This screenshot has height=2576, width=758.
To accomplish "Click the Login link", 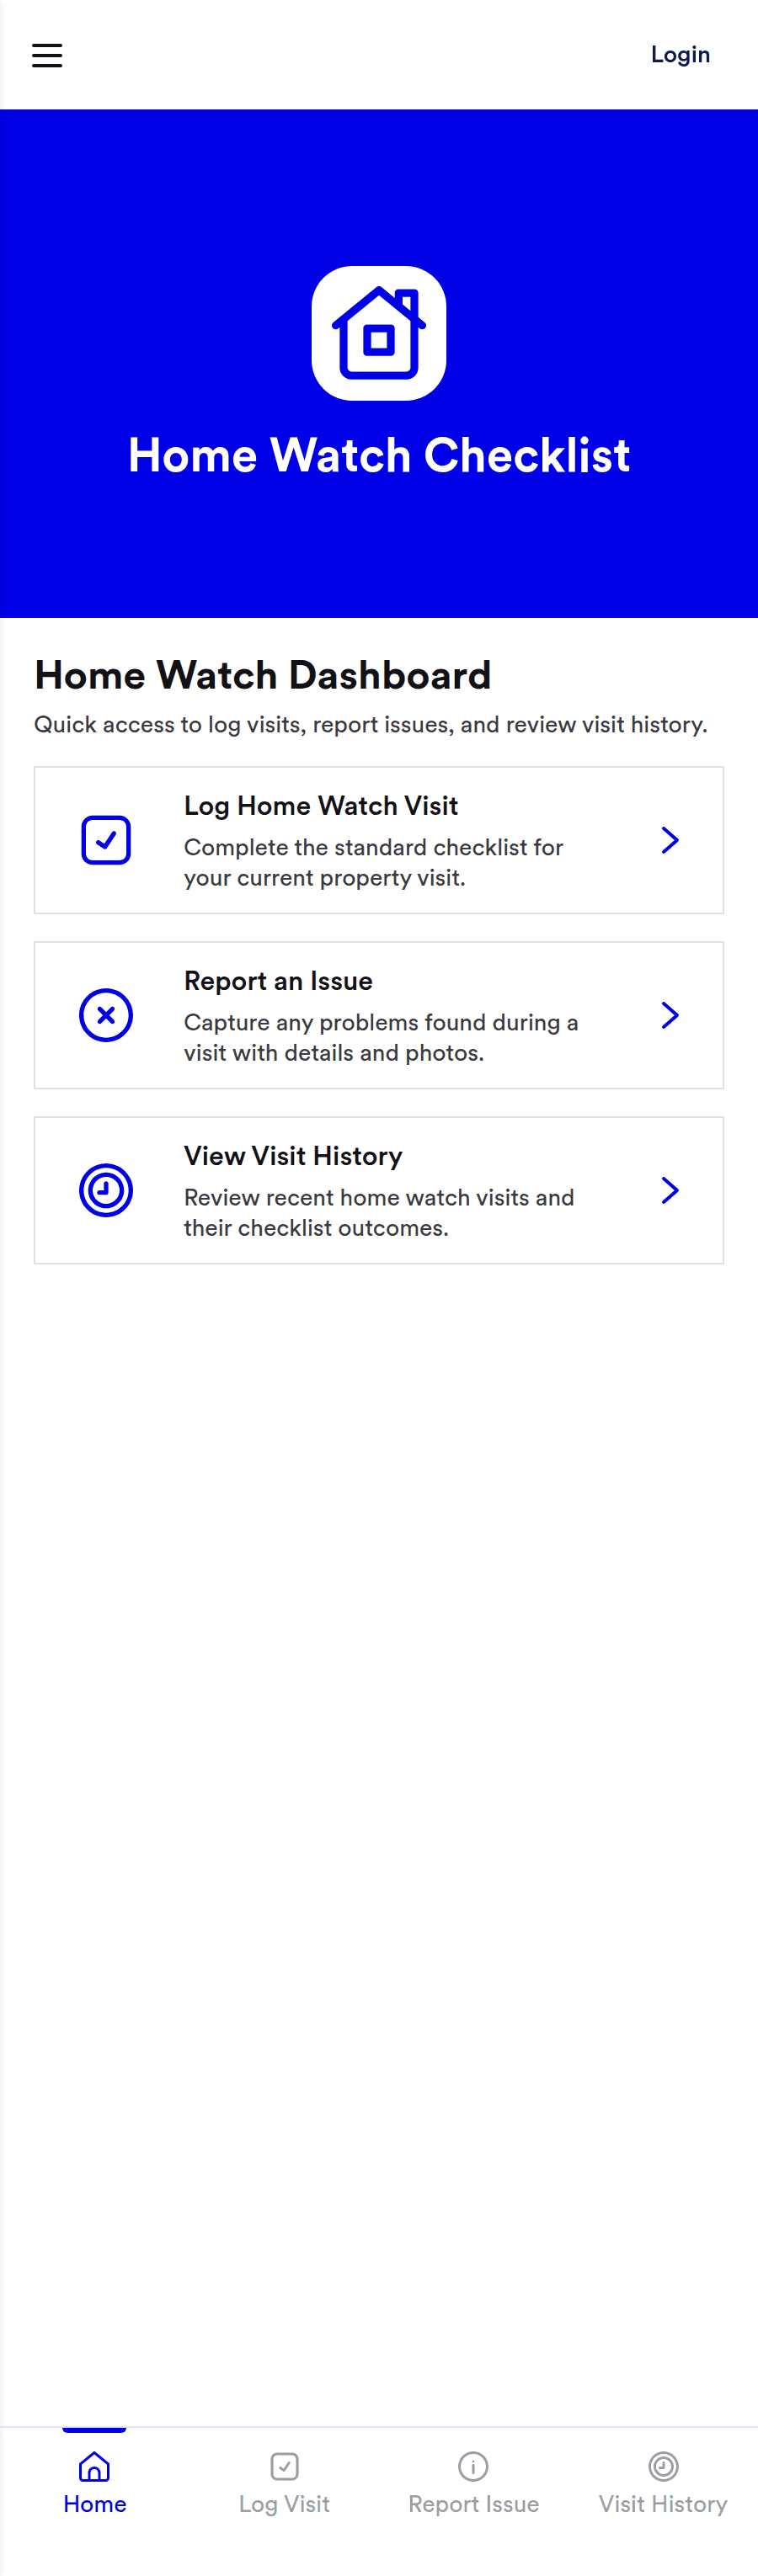I will coord(680,55).
